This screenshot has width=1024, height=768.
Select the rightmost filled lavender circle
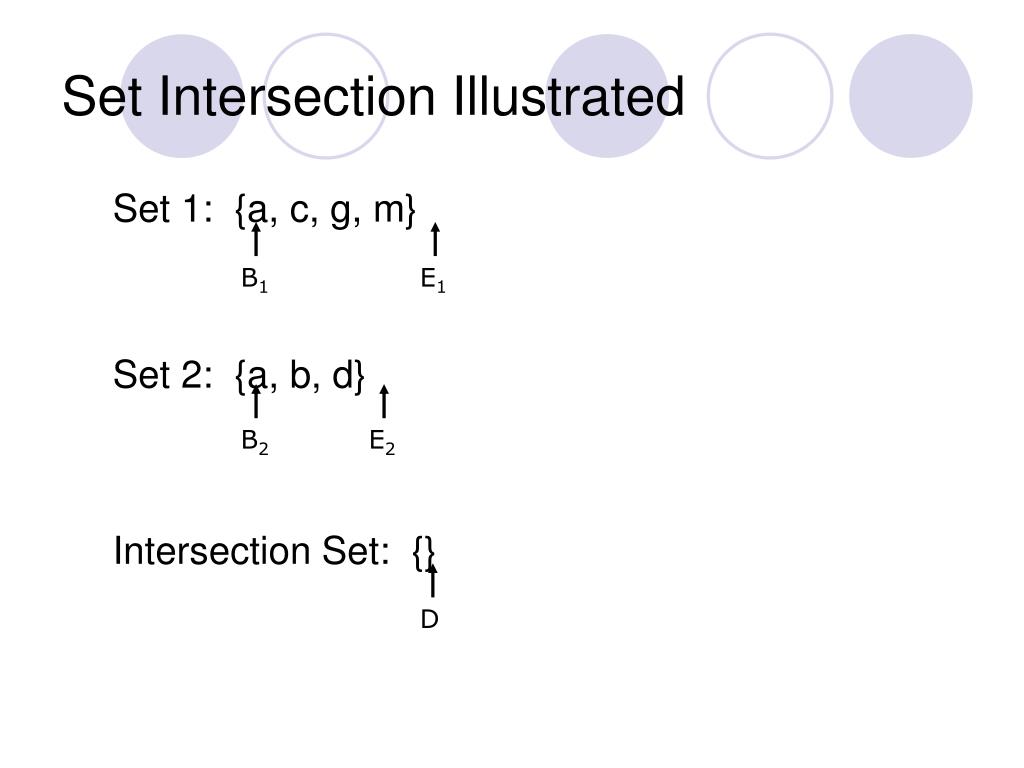[910, 96]
